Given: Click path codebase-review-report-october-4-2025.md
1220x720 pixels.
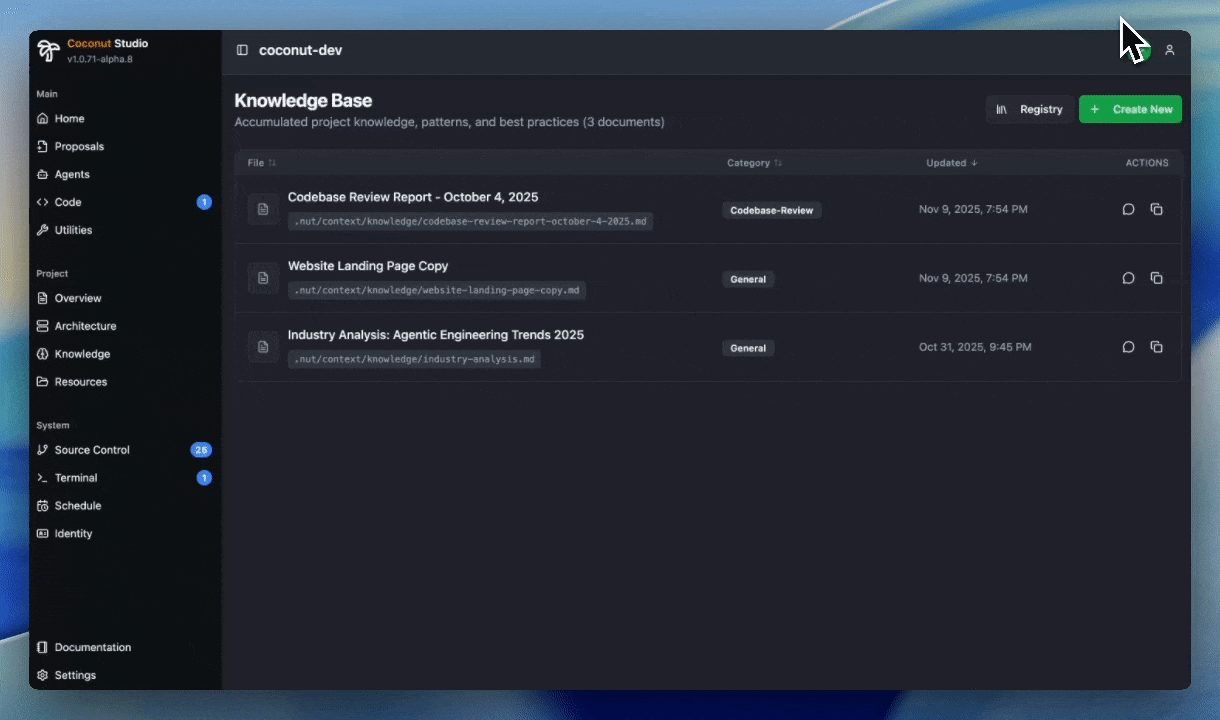Looking at the screenshot, I should click(471, 221).
